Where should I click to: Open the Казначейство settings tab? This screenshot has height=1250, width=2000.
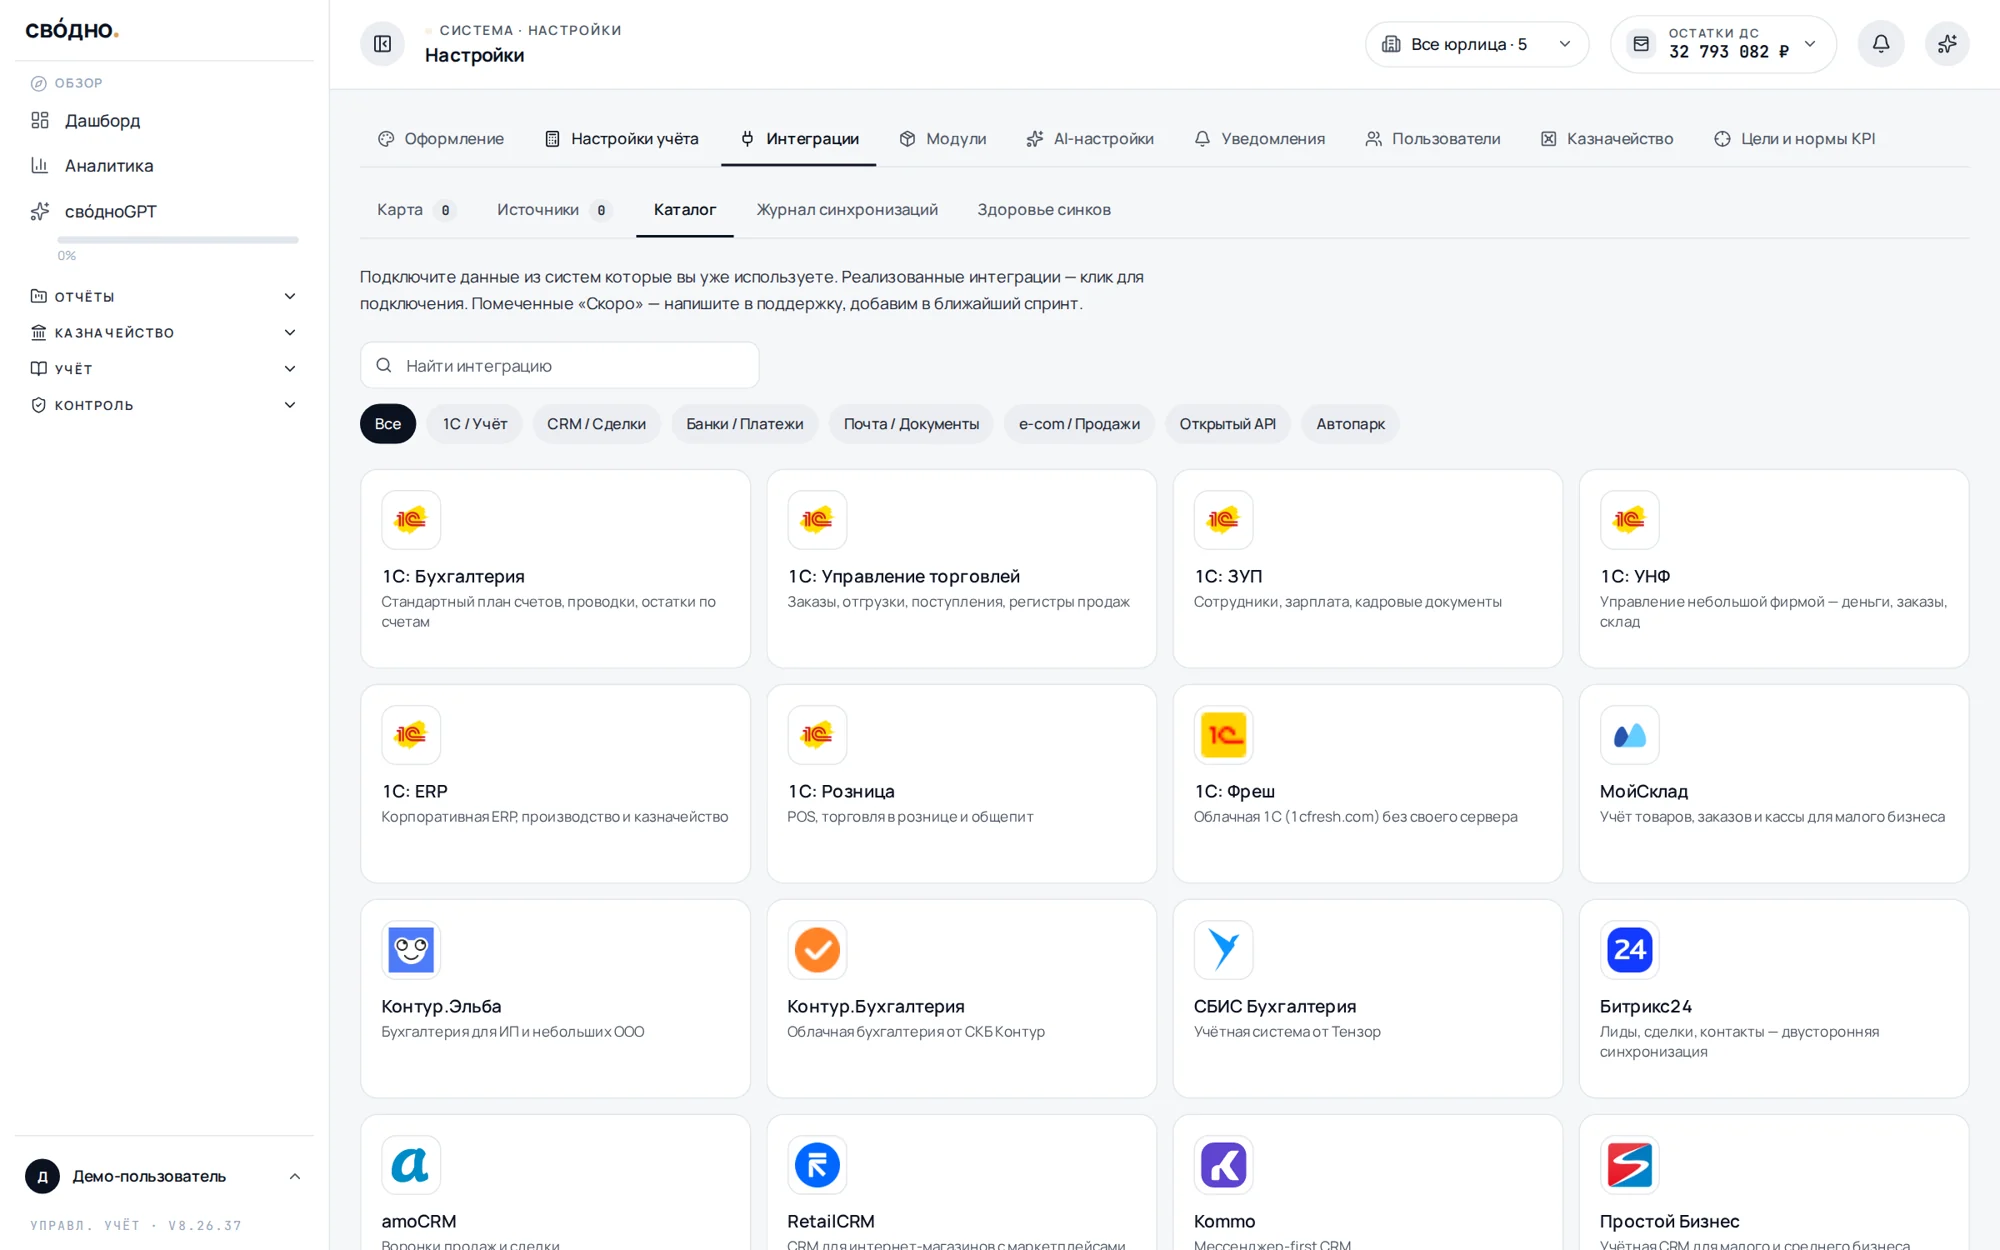click(1606, 139)
